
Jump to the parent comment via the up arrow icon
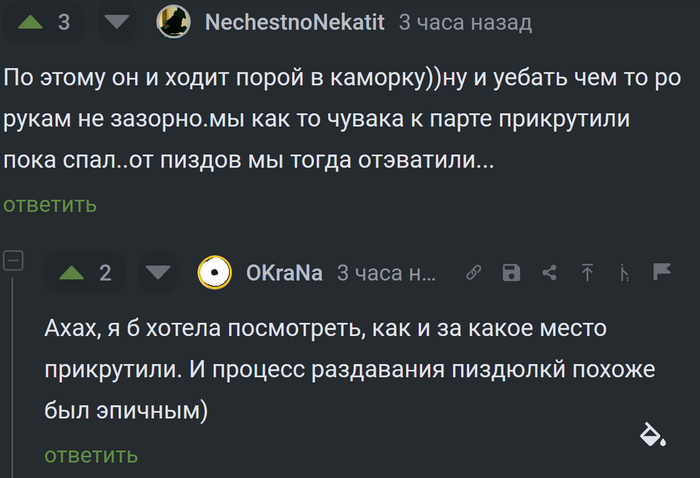(x=588, y=272)
